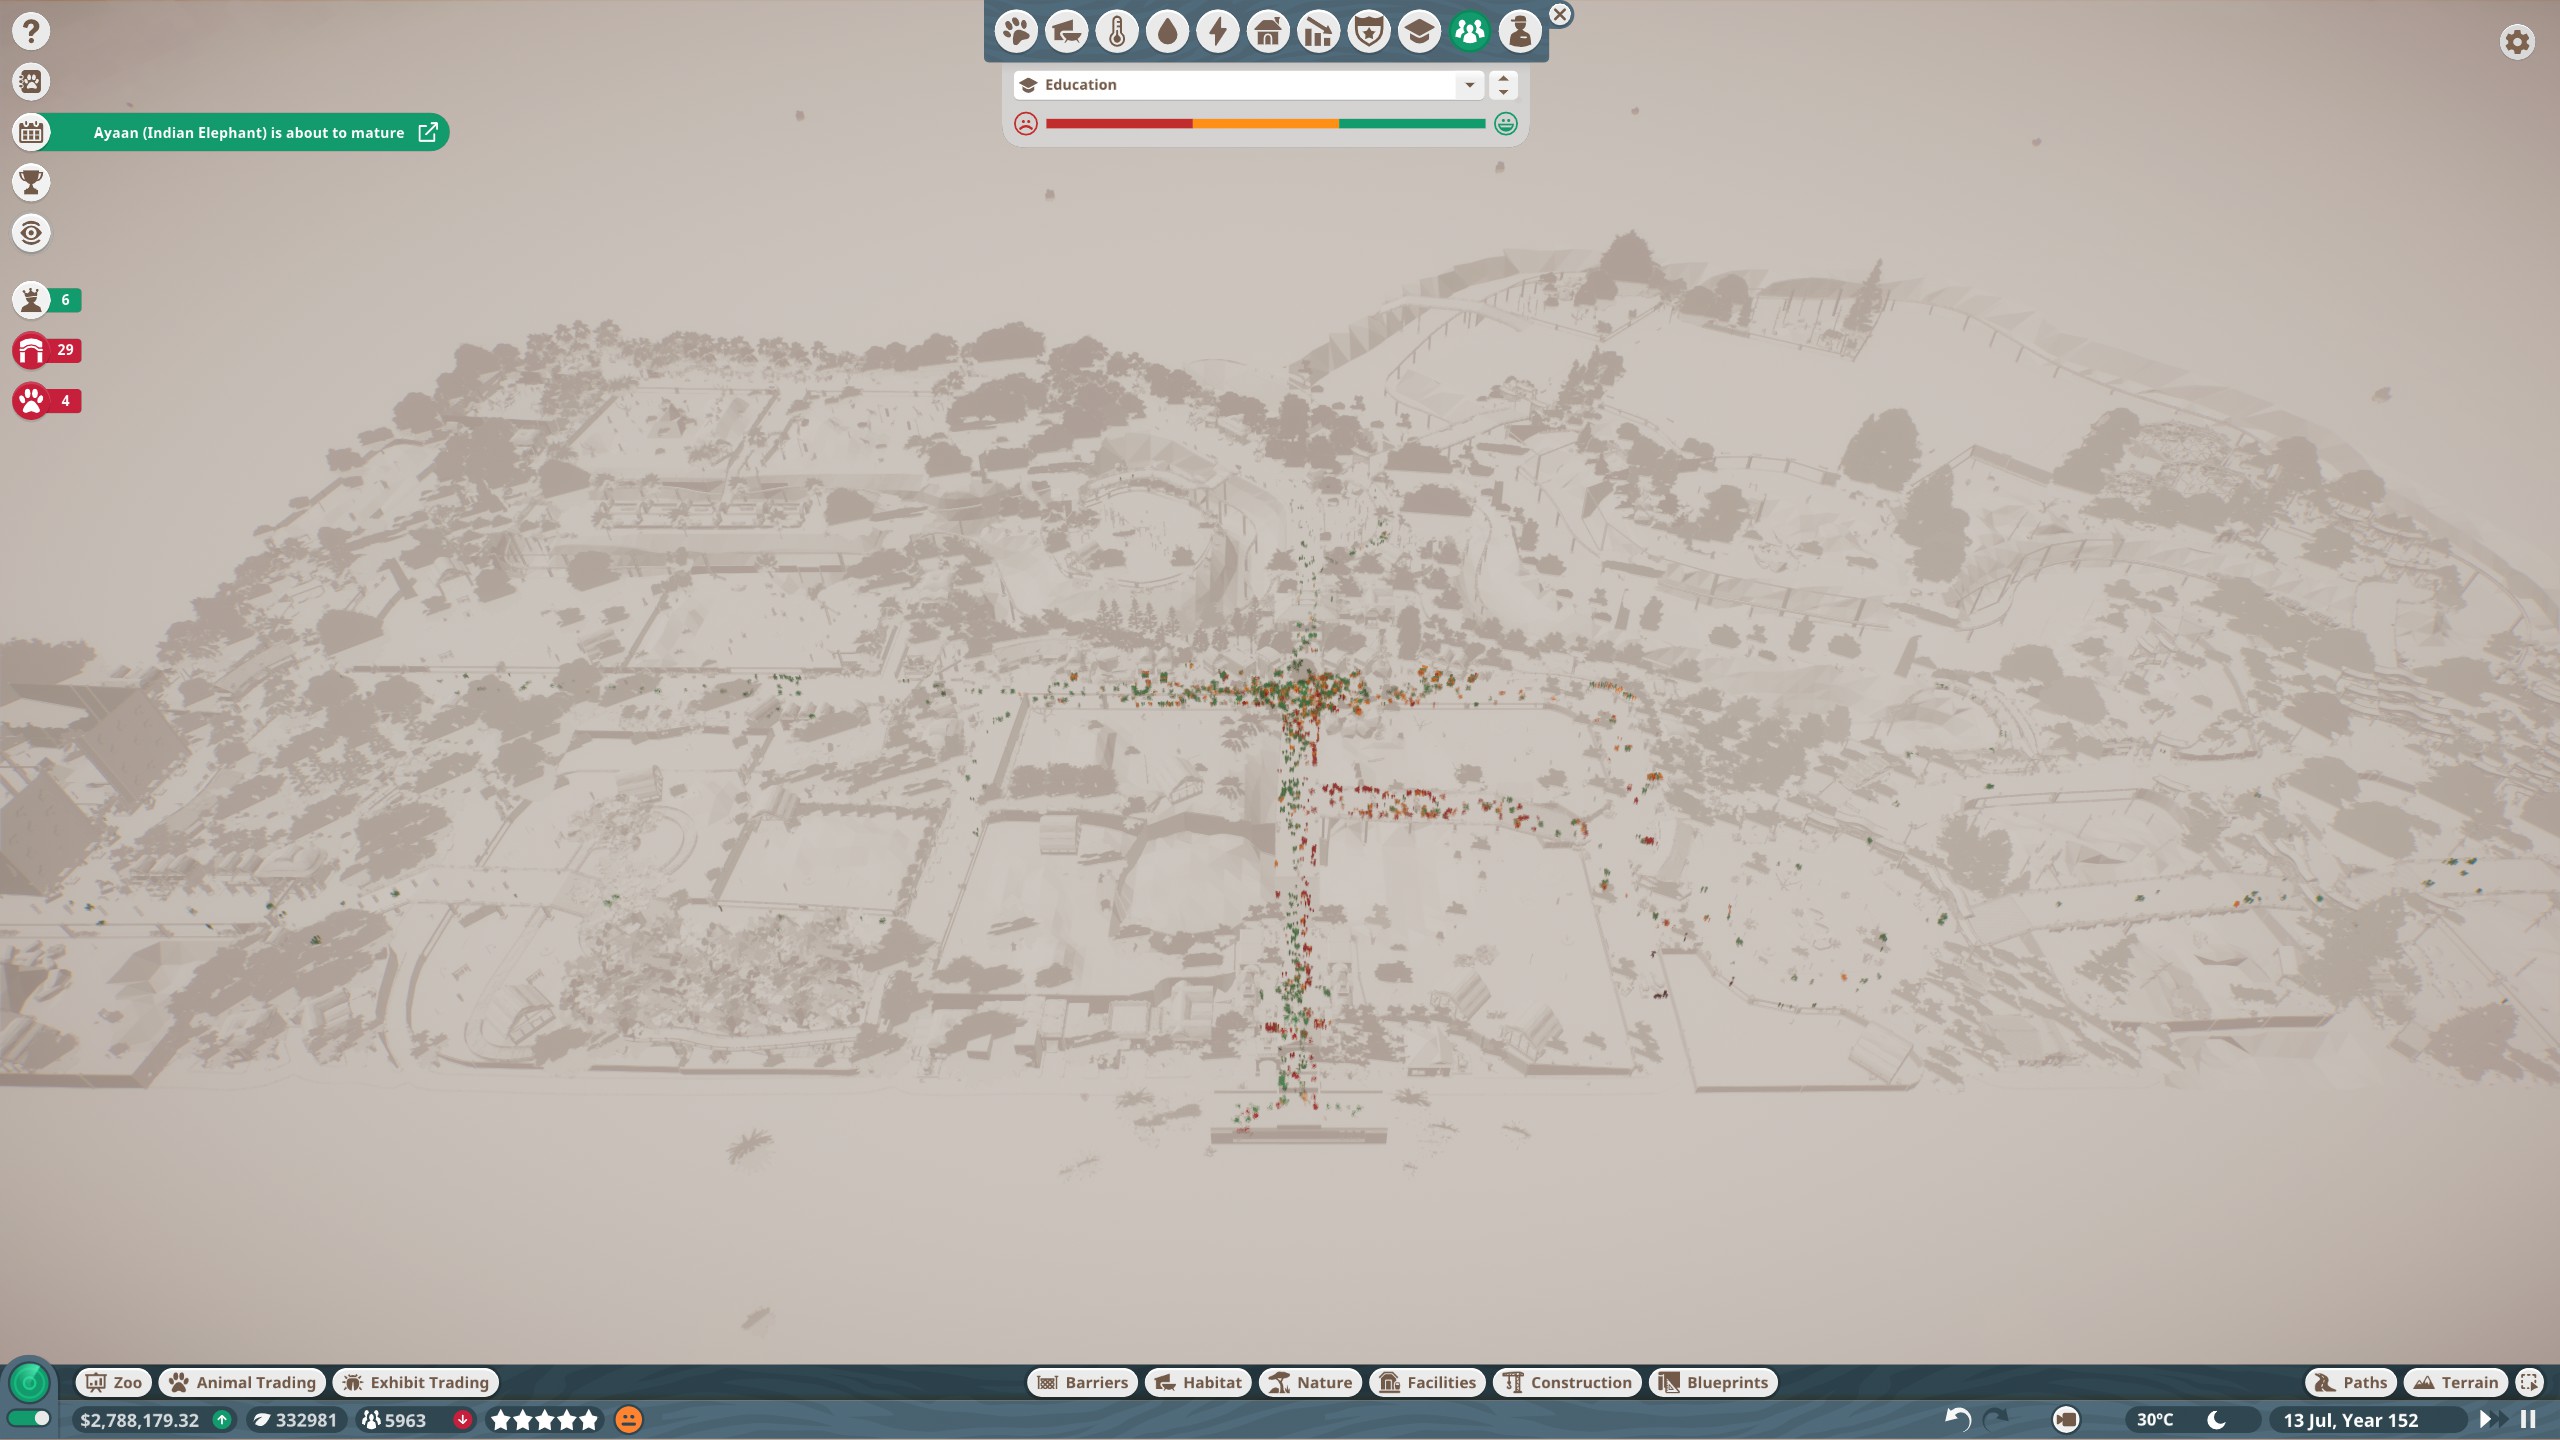This screenshot has height=1440, width=2560.
Task: Open the staff alerts showing 6
Action: pos(47,300)
